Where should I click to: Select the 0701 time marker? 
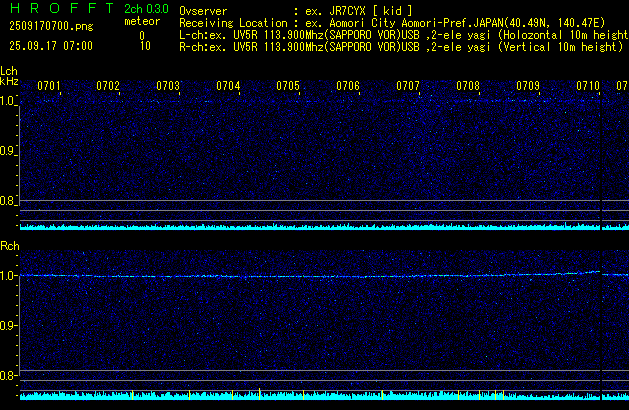point(49,86)
